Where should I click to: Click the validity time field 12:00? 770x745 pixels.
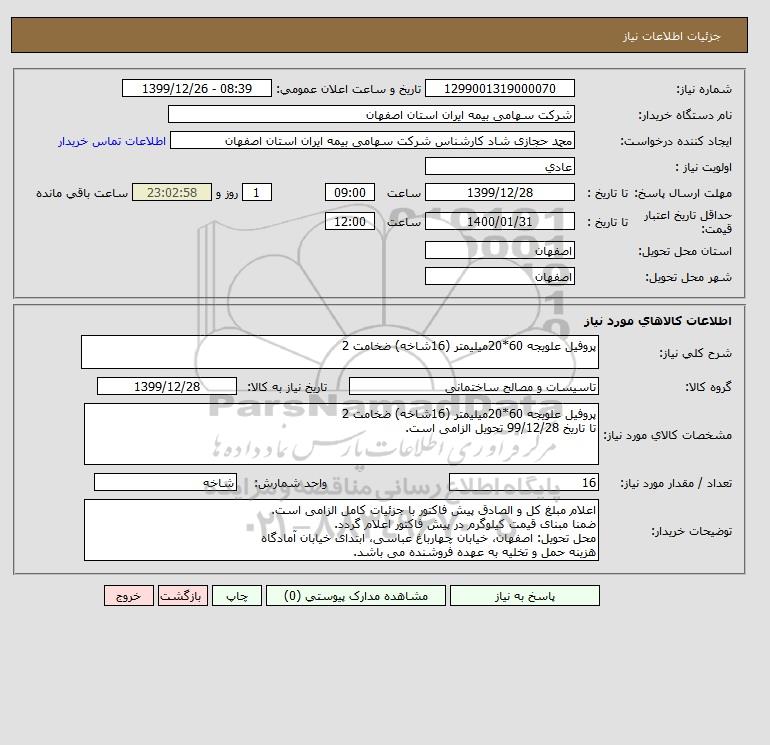click(x=350, y=221)
